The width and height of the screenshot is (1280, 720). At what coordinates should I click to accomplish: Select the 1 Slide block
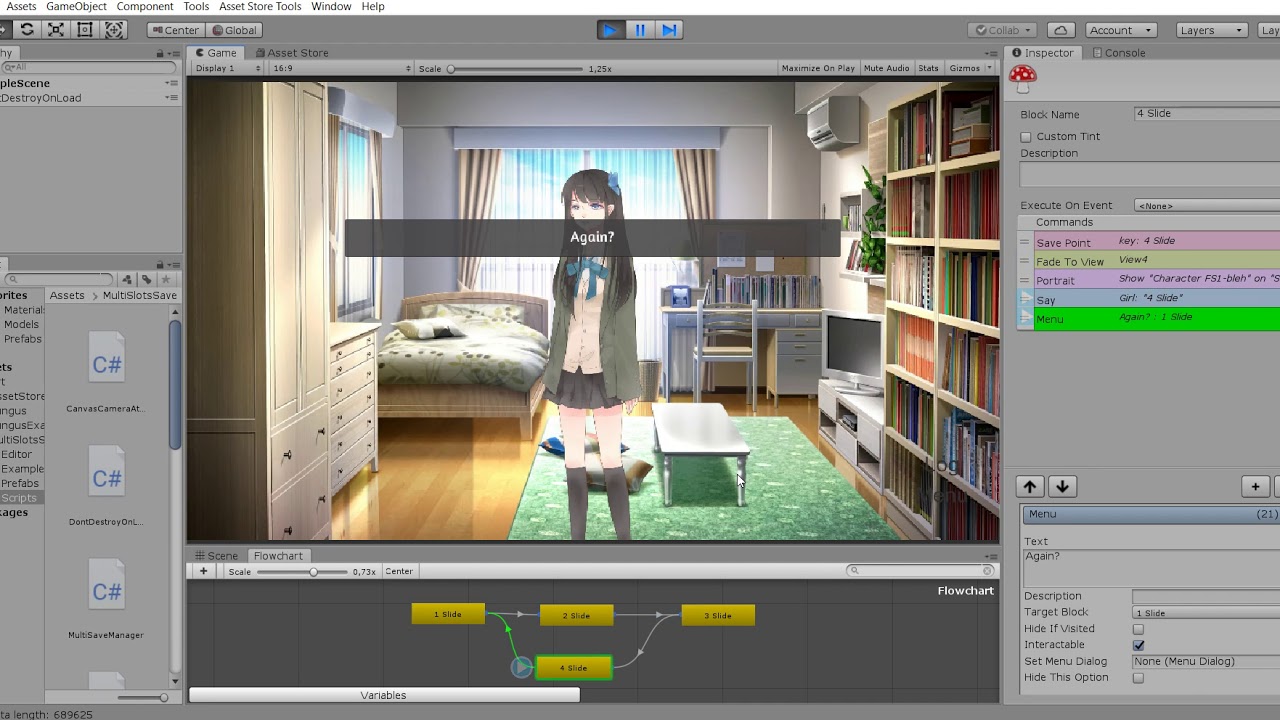click(x=448, y=614)
